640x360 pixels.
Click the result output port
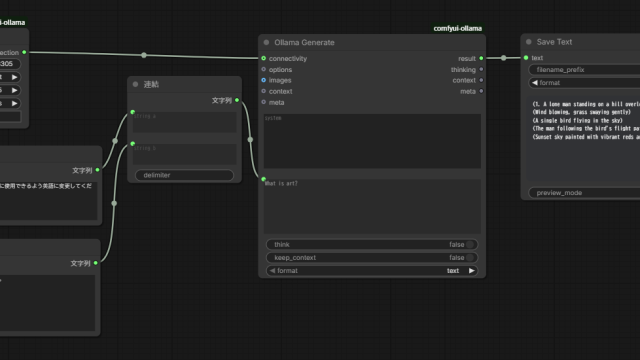coord(481,58)
